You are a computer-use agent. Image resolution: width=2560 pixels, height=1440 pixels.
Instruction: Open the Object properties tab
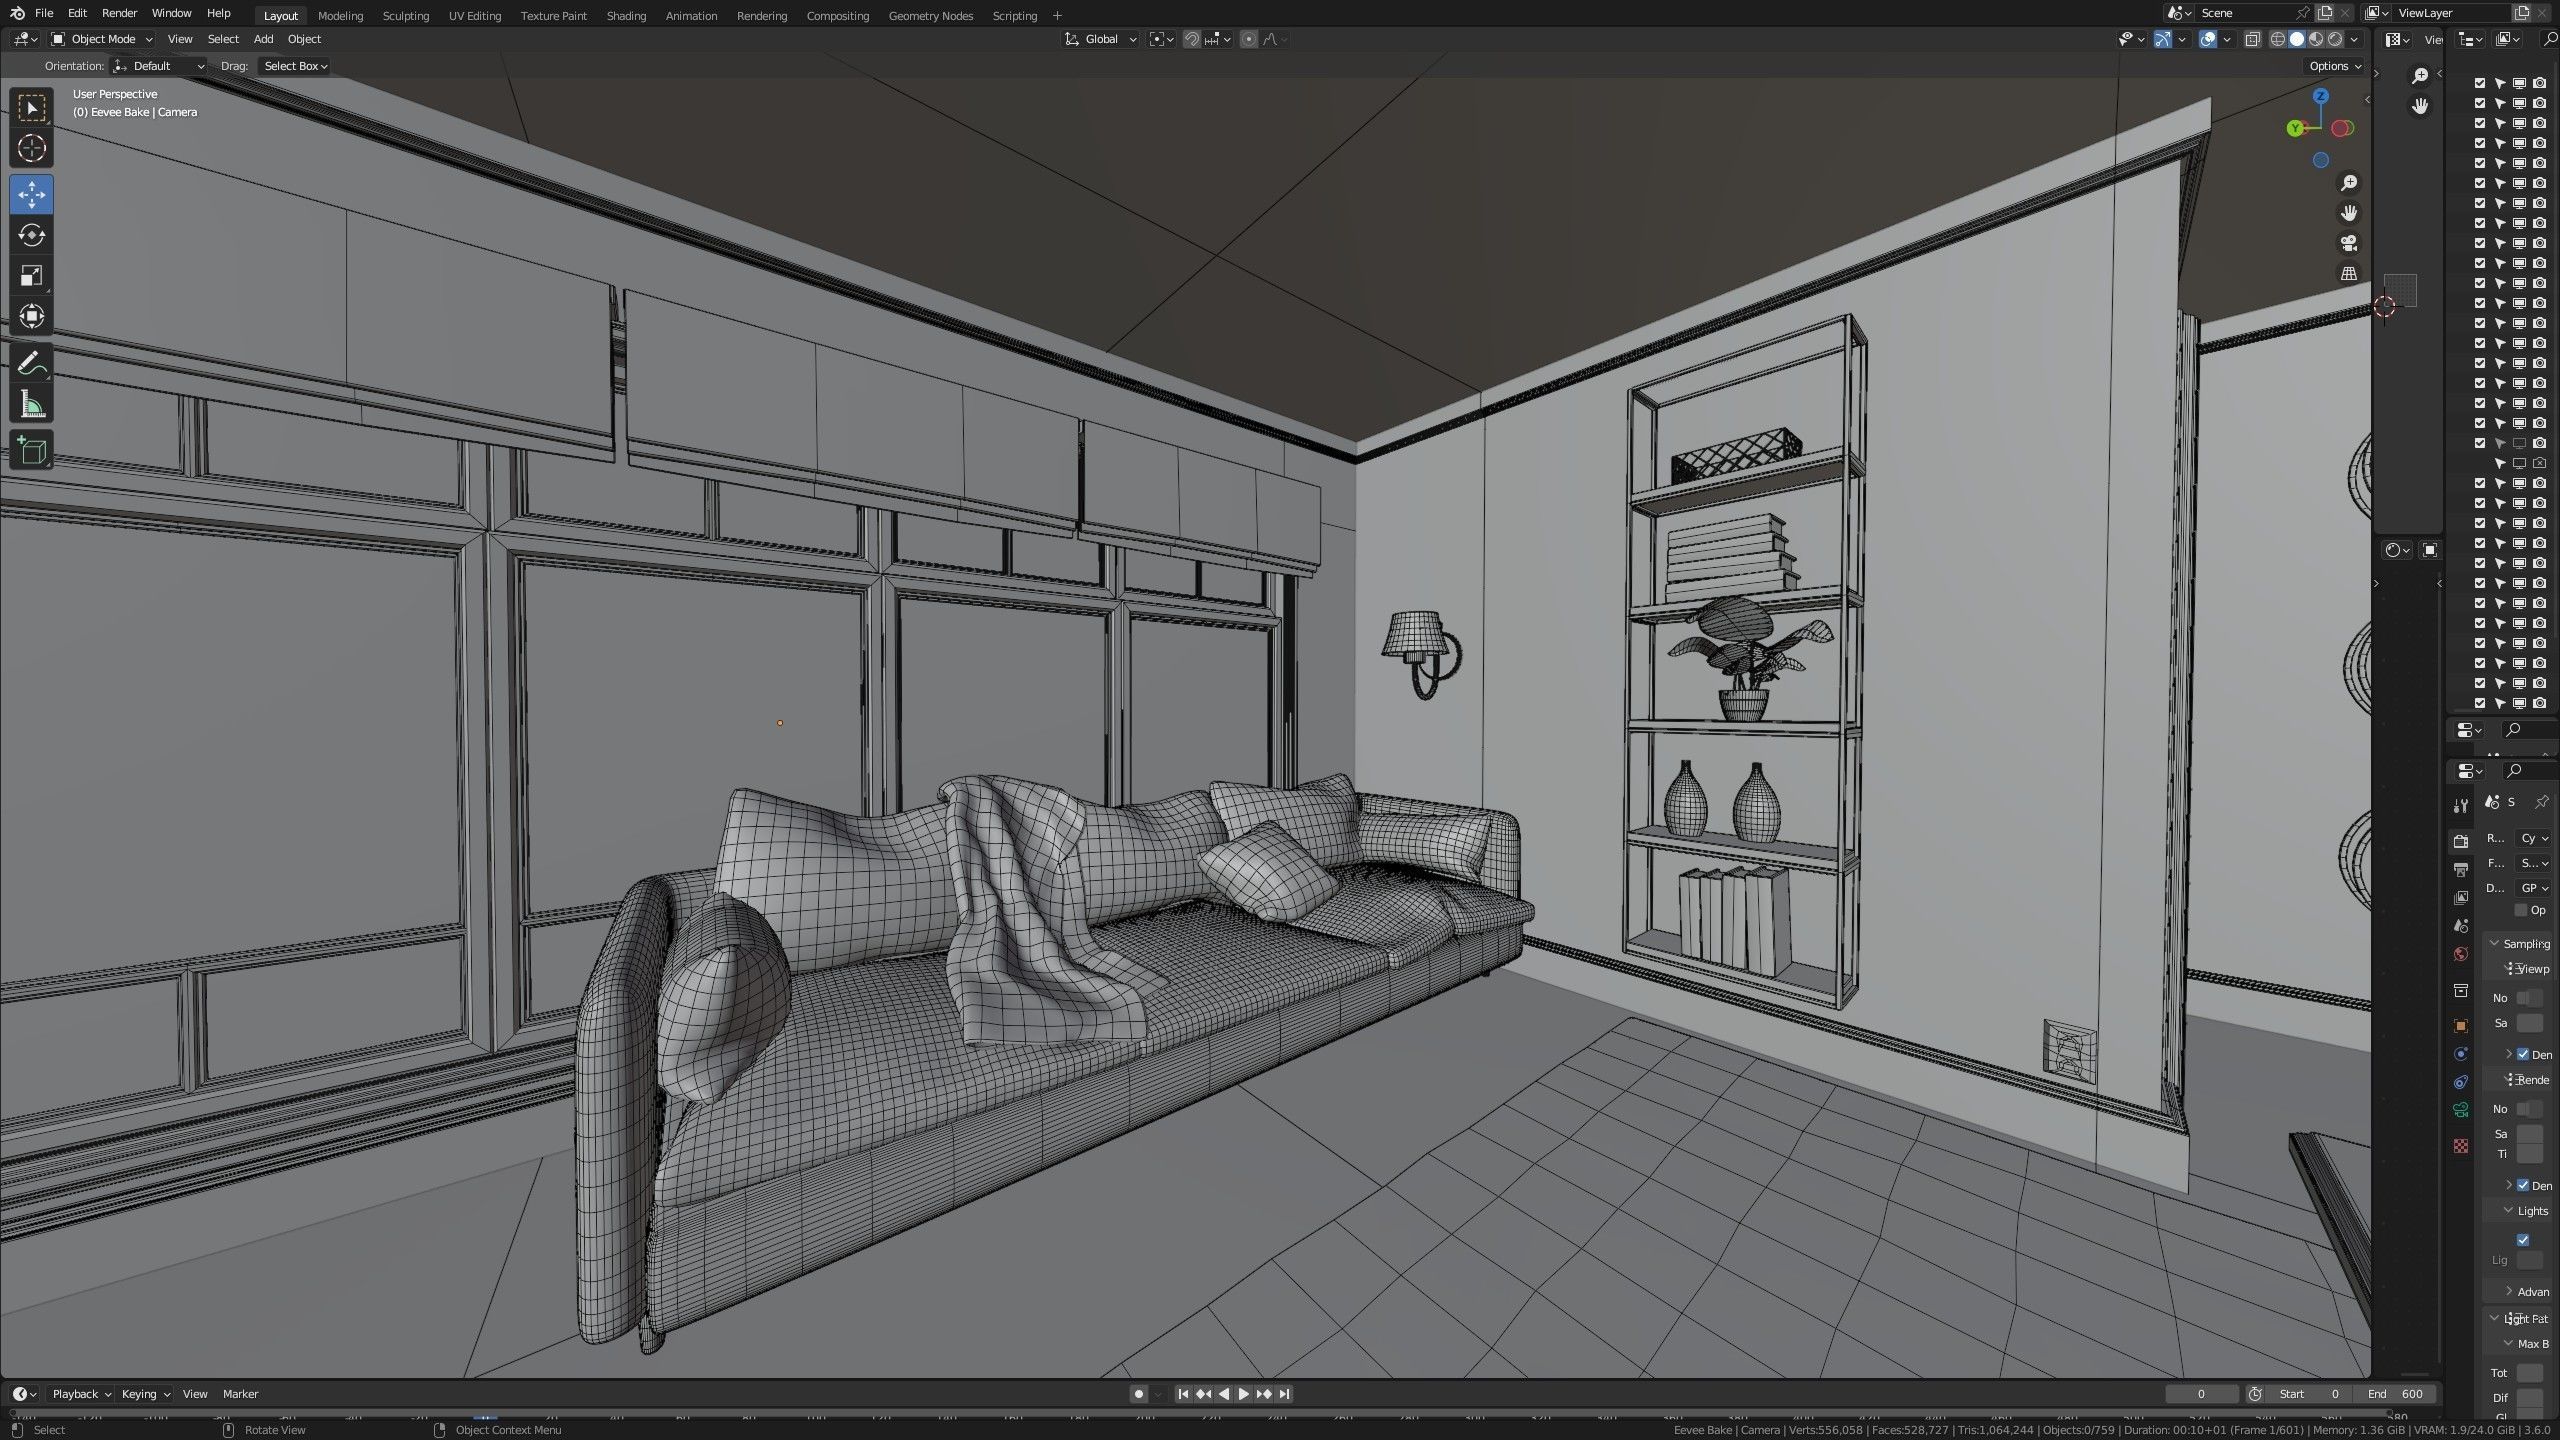(2461, 1026)
